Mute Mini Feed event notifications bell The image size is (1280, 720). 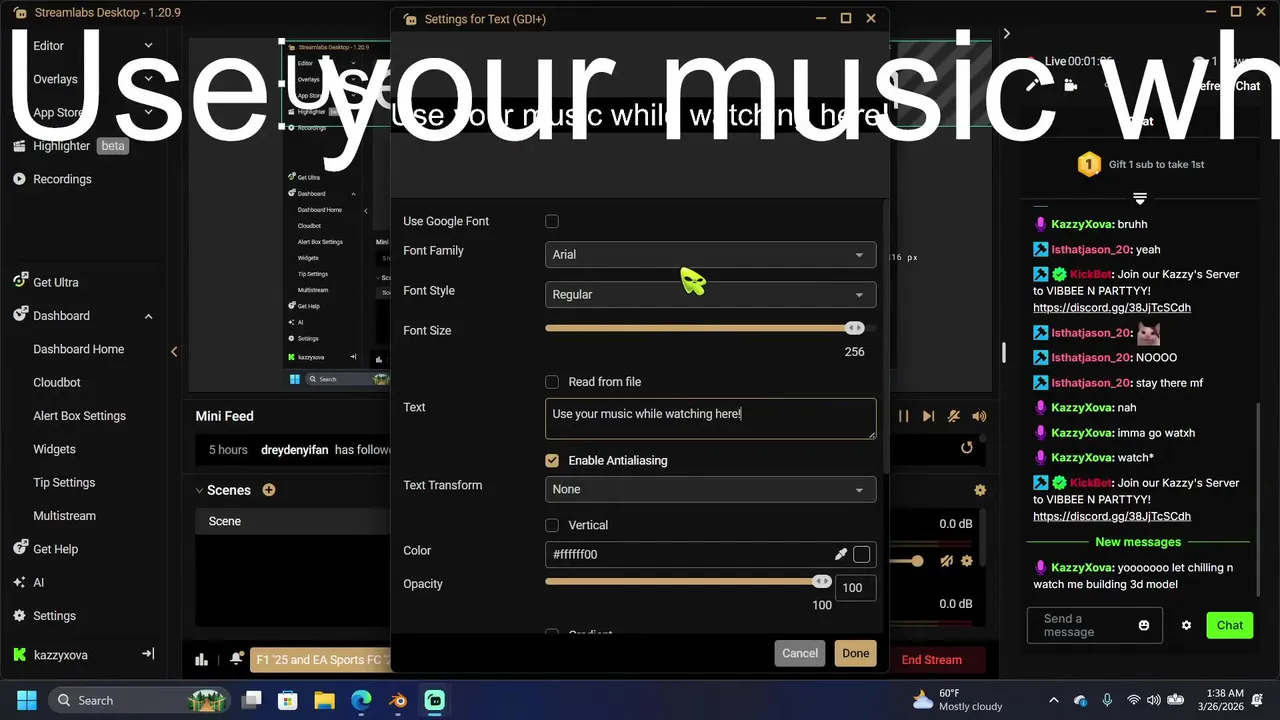954,416
